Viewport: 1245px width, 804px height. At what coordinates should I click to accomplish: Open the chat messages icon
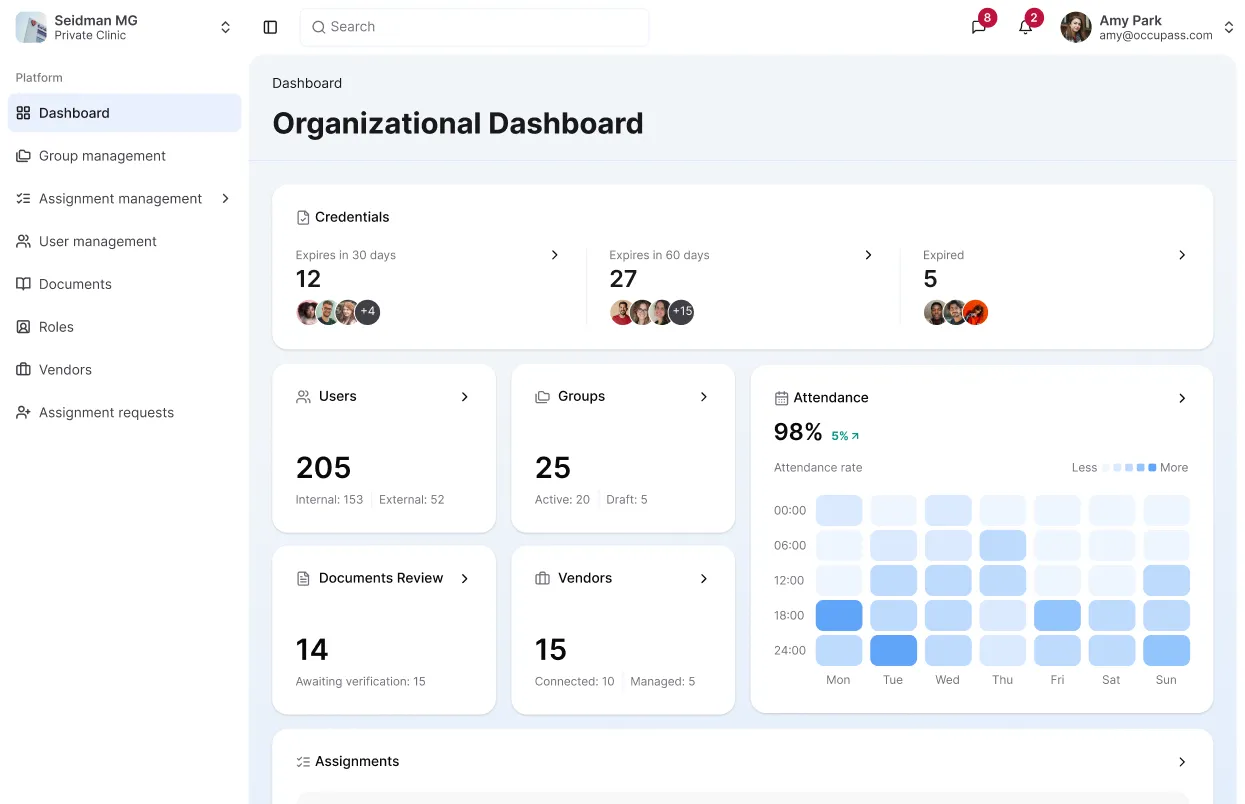tap(978, 27)
